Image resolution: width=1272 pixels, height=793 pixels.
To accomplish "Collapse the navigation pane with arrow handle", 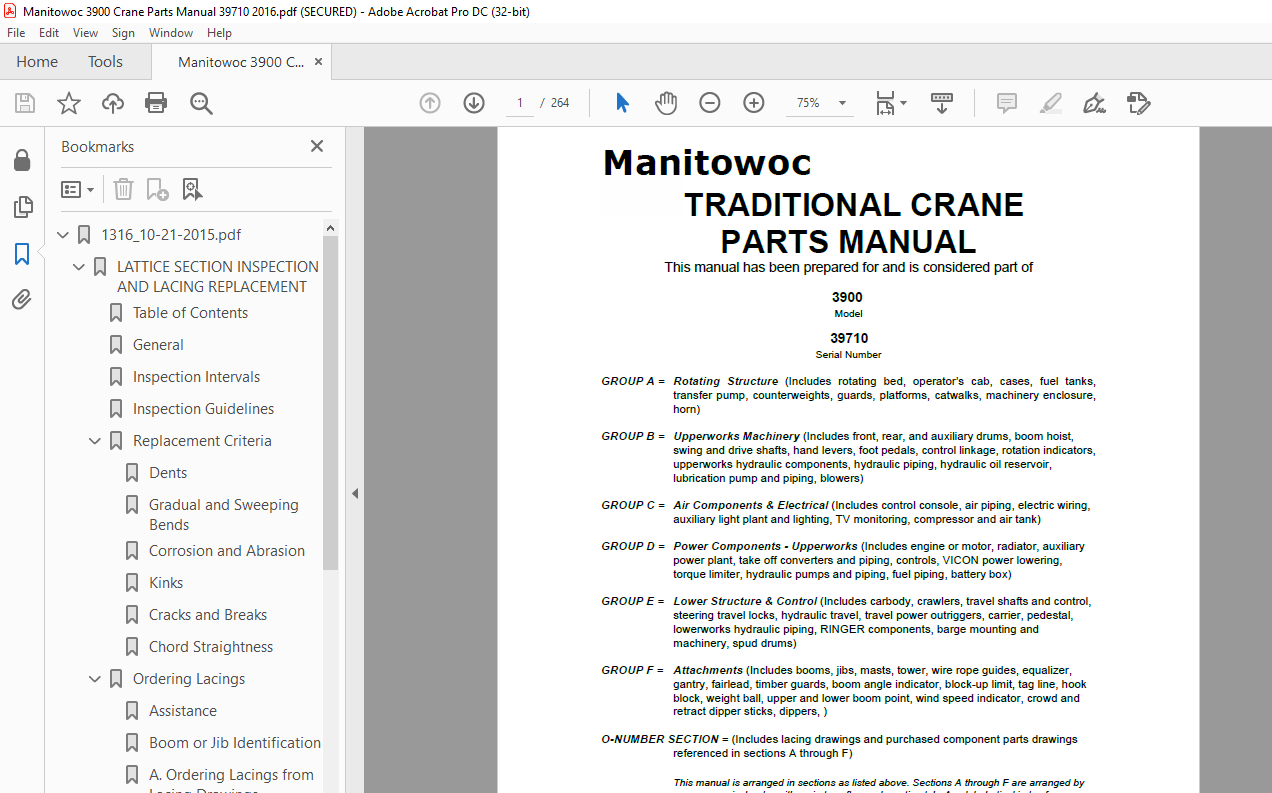I will [354, 493].
